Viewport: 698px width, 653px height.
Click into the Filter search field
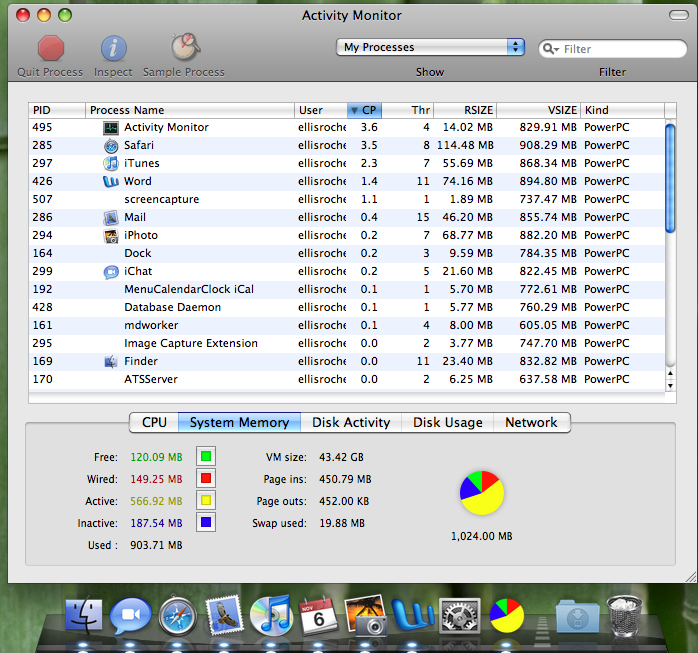tap(613, 49)
